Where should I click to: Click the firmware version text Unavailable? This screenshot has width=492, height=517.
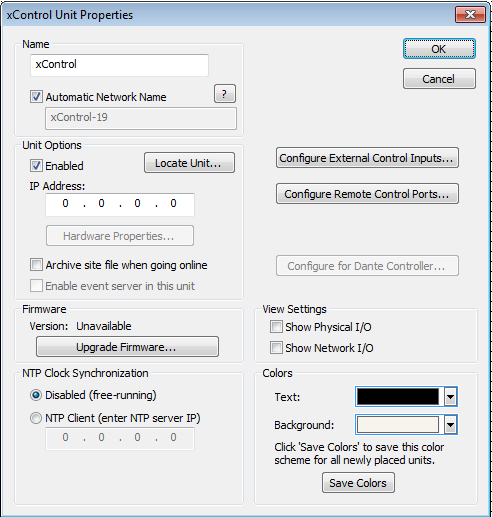(x=104, y=326)
